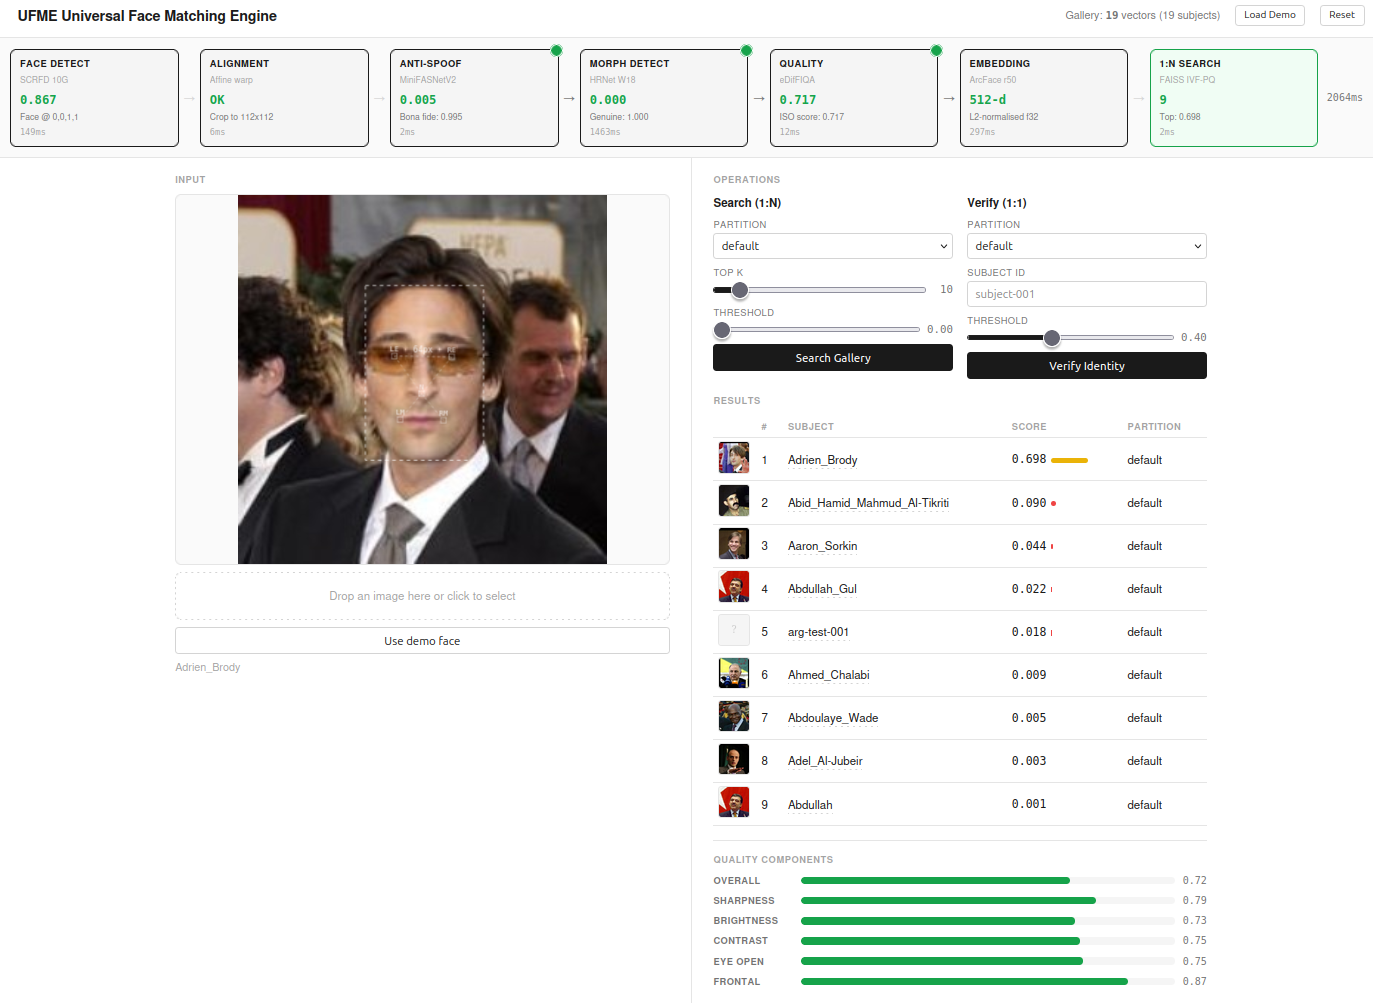Click the Ahmed_Chalabi result thumbnail
This screenshot has width=1373, height=1004.
click(734, 673)
